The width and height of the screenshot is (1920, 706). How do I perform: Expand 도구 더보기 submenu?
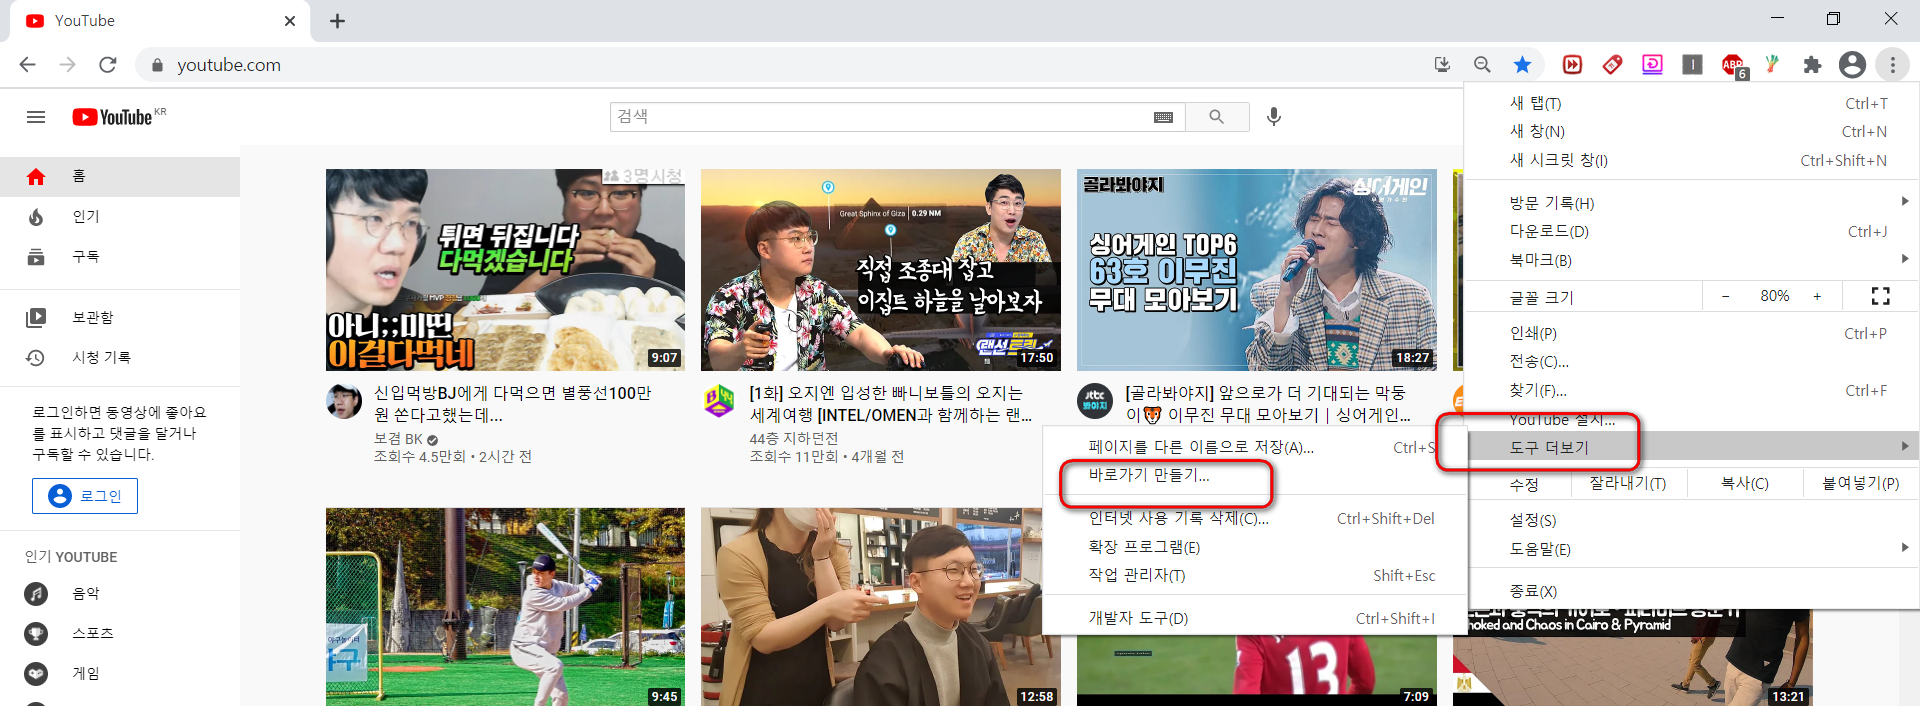(x=1692, y=447)
